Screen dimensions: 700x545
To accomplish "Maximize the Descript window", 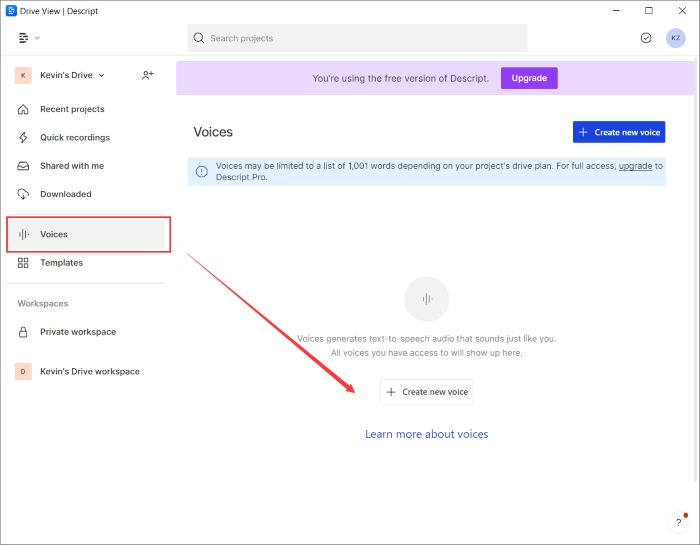I will 649,11.
